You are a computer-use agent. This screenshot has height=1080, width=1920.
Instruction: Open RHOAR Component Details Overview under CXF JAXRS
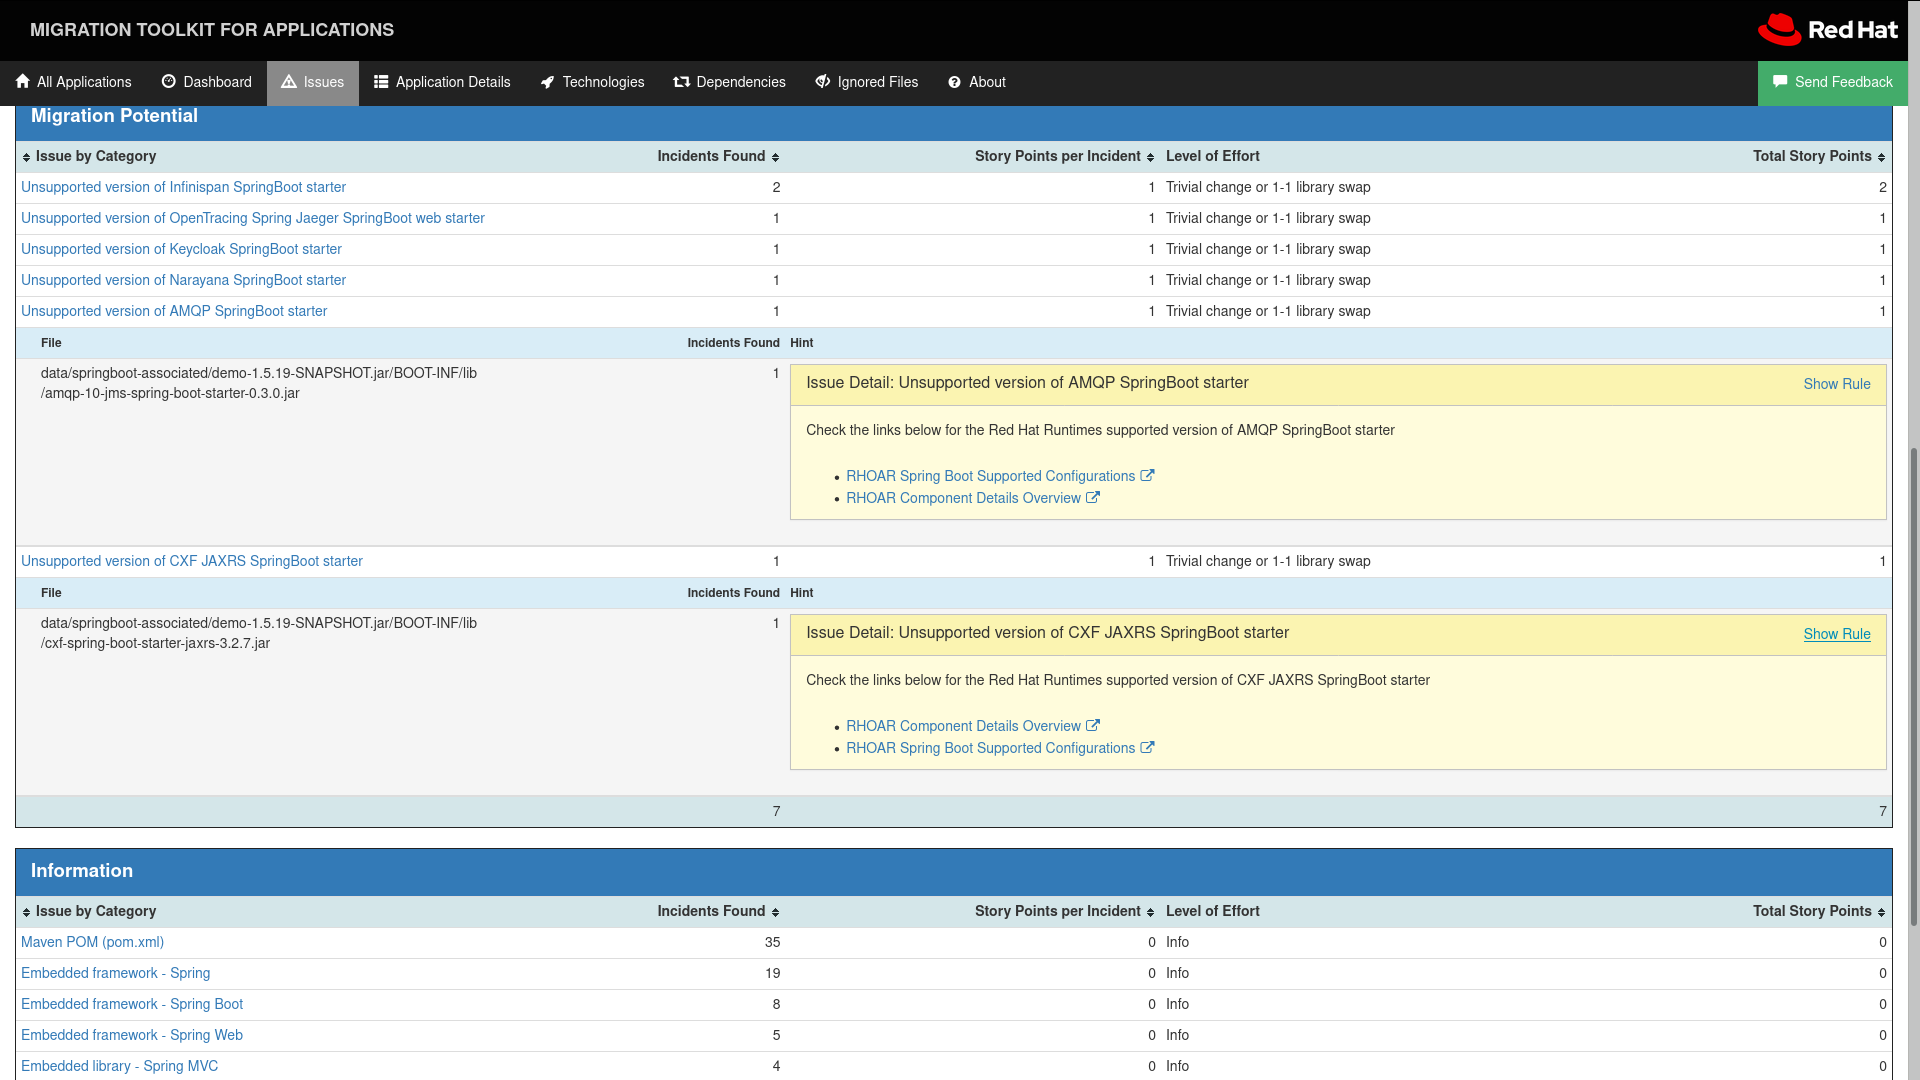click(963, 726)
